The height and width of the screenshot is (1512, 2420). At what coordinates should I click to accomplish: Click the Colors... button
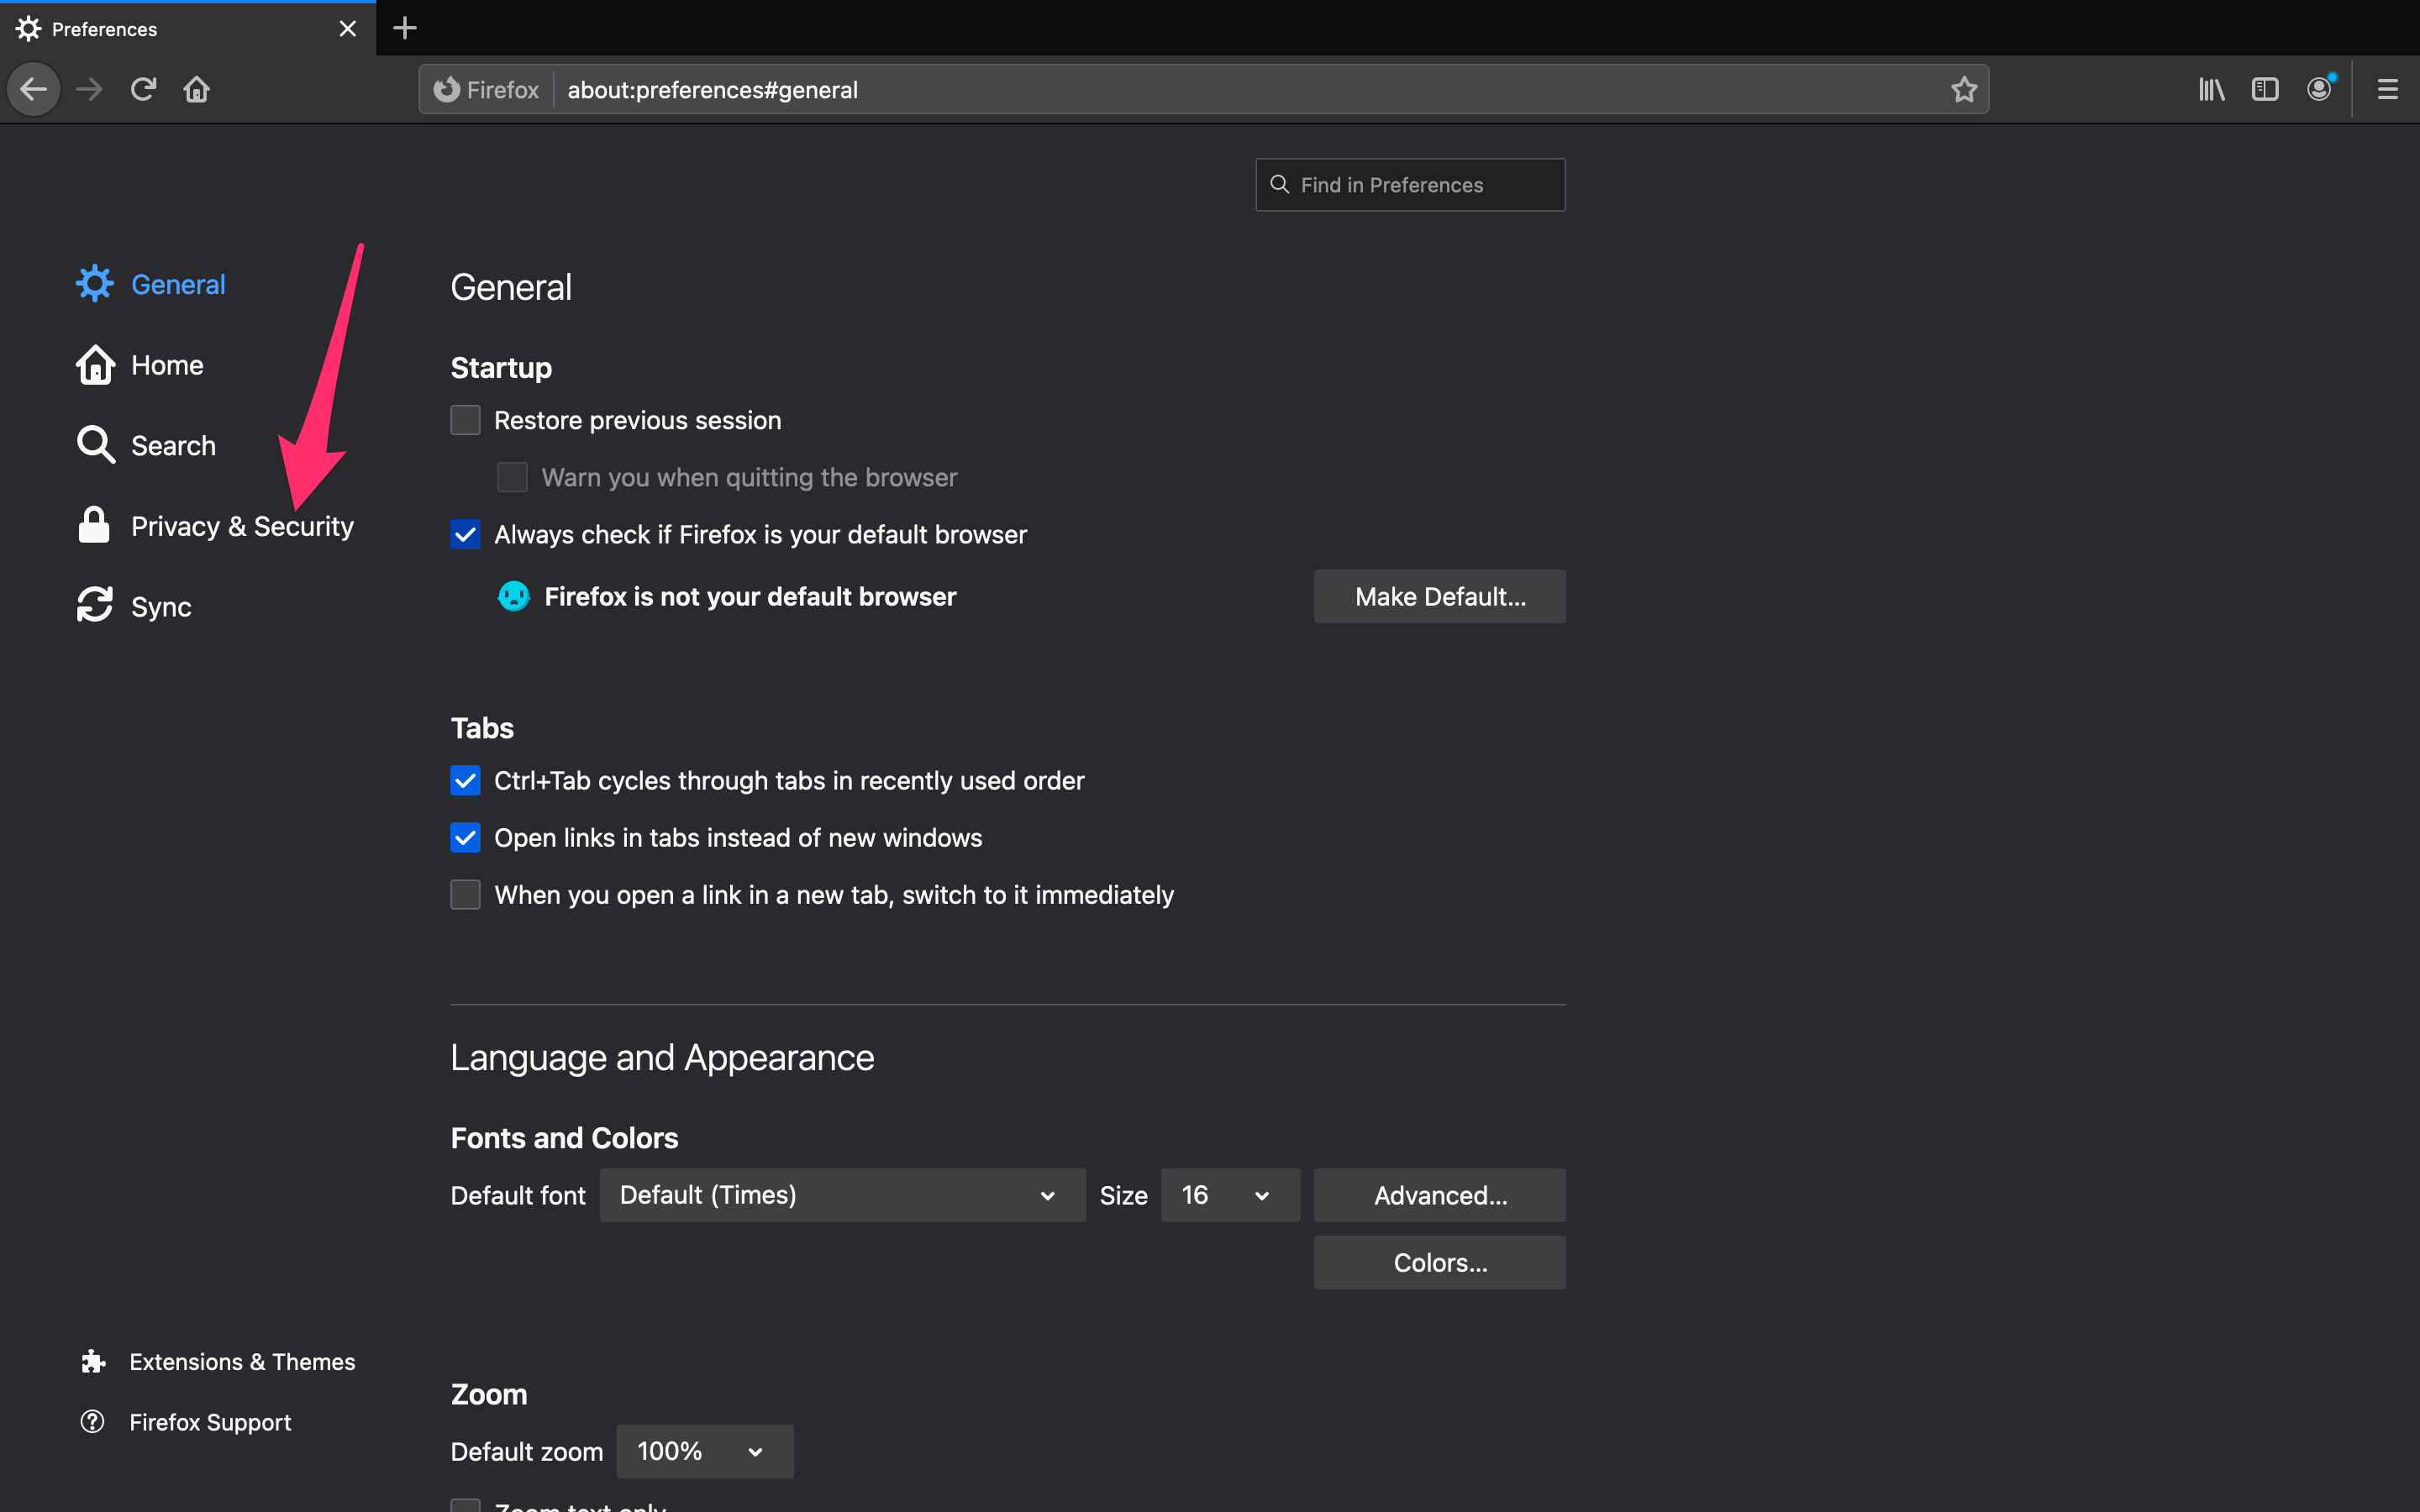1439,1262
